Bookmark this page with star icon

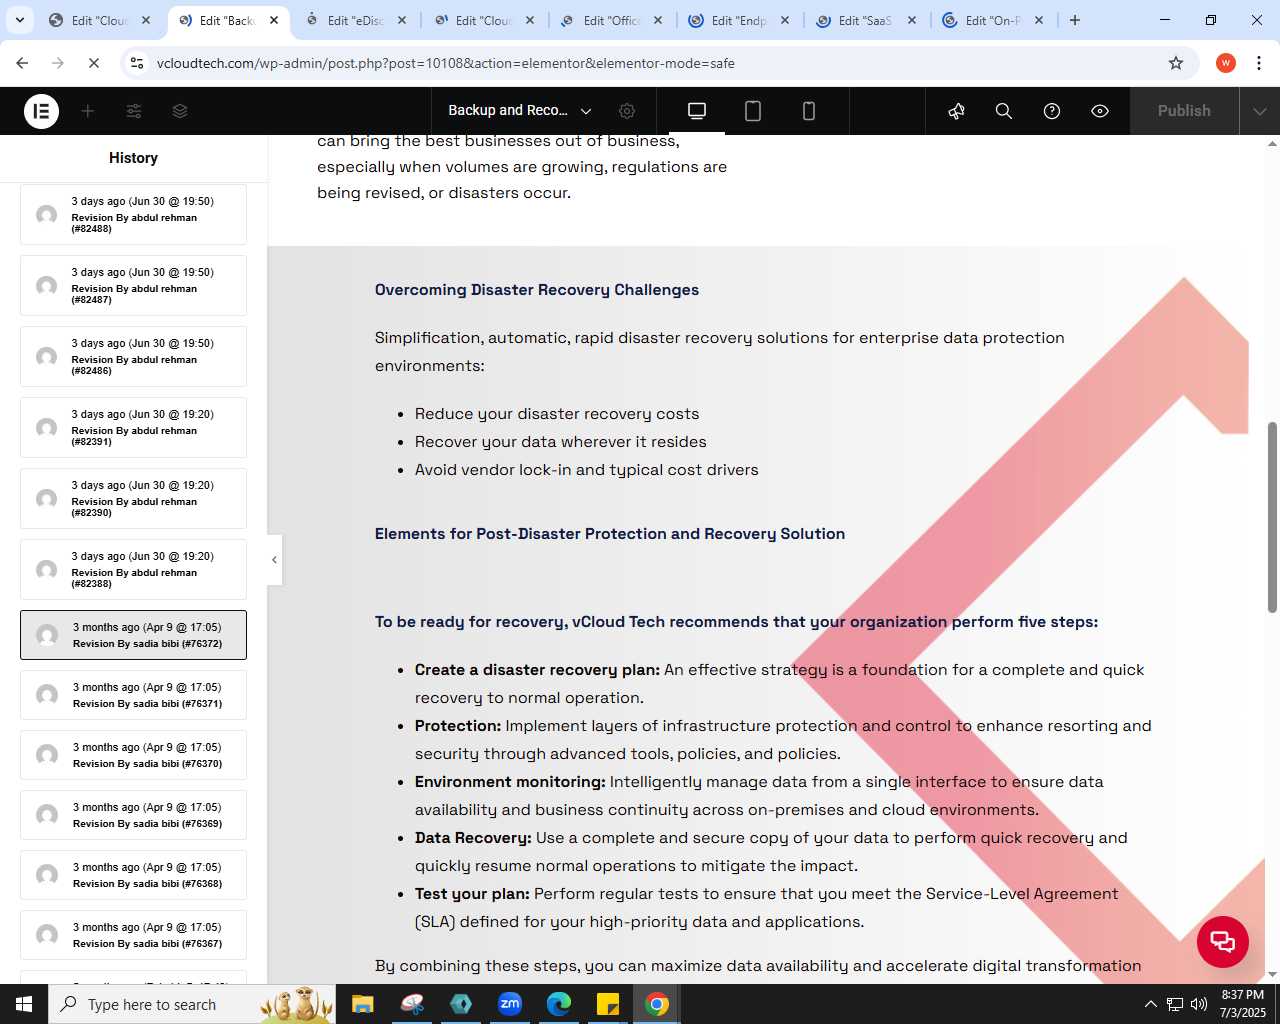tap(1176, 63)
